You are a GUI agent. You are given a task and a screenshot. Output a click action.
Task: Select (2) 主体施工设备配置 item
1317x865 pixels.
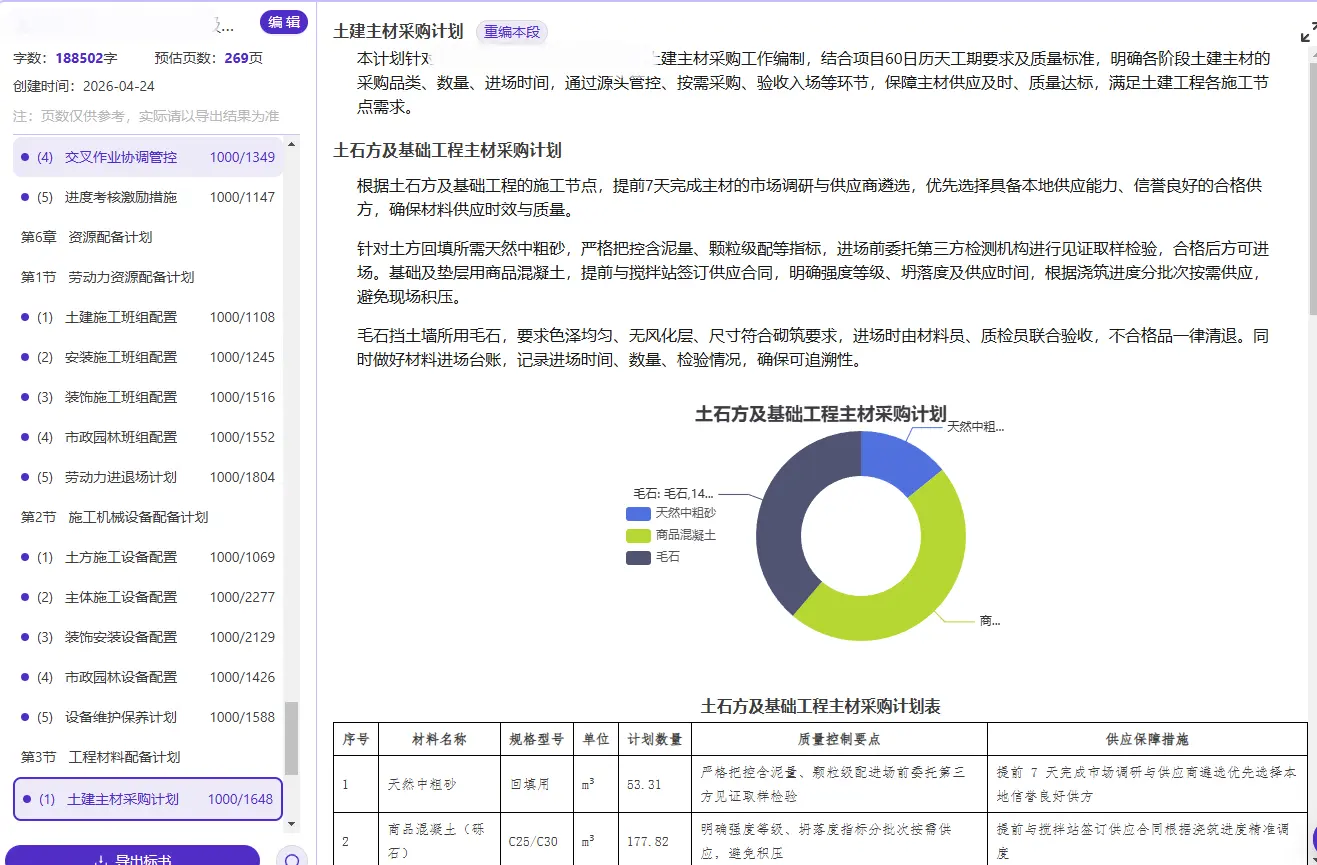click(x=148, y=597)
